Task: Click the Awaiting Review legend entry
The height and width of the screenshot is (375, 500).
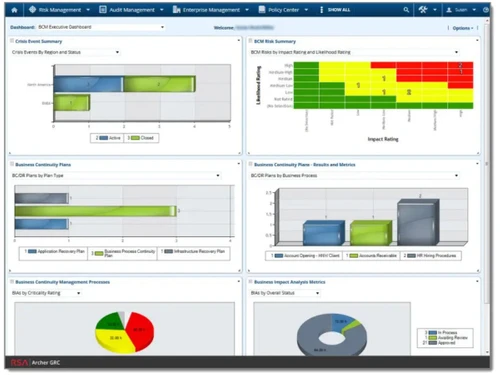Action: point(446,337)
